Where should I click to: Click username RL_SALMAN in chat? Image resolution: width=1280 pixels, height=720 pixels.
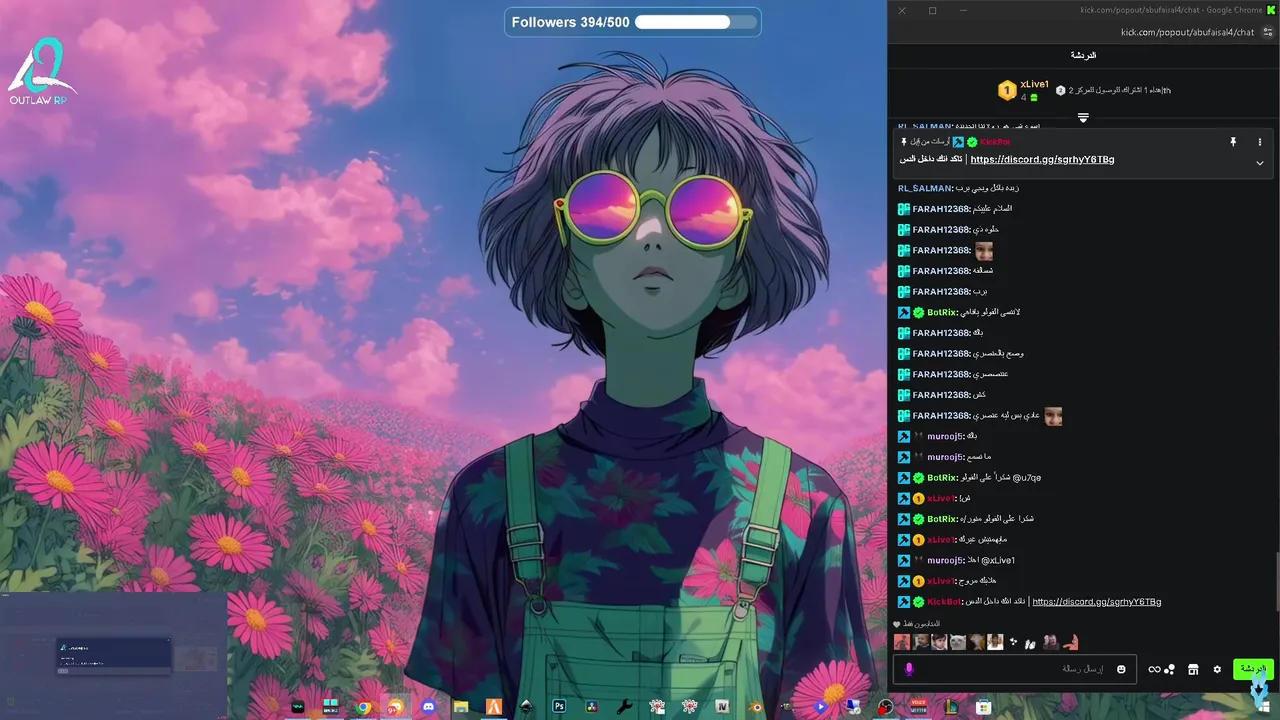click(x=925, y=188)
